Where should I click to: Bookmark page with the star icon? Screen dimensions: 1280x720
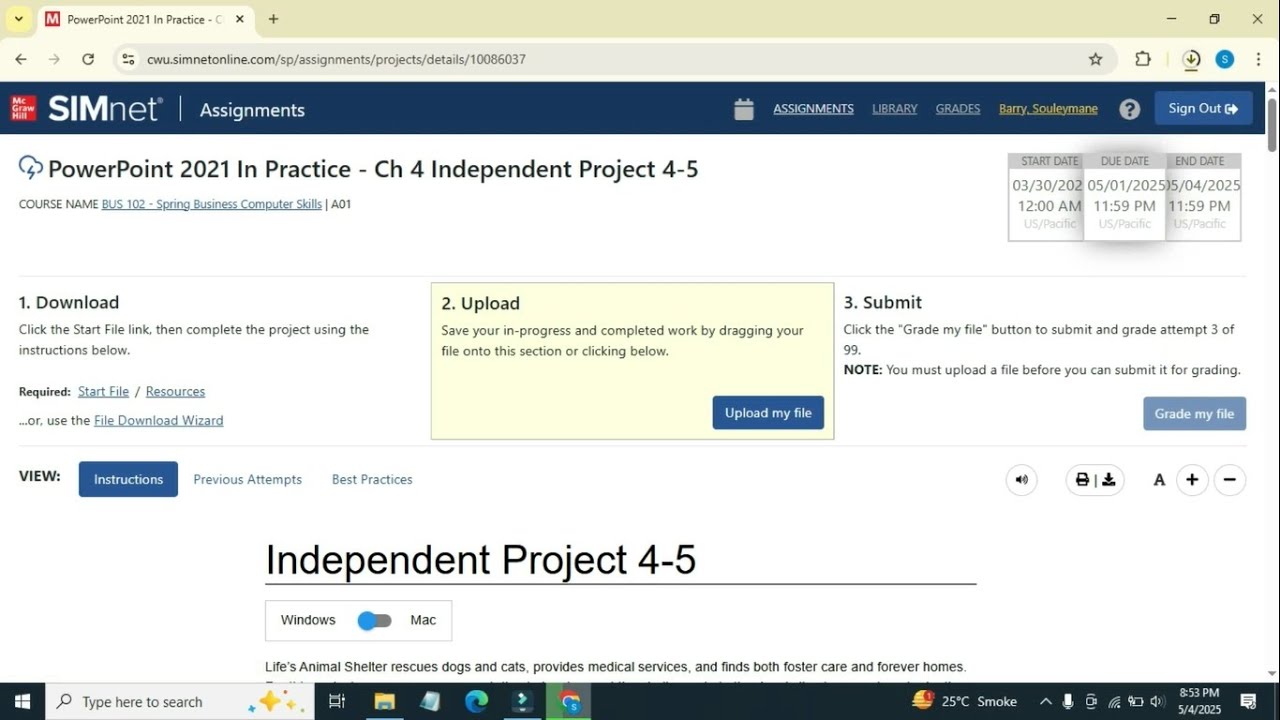click(1095, 59)
